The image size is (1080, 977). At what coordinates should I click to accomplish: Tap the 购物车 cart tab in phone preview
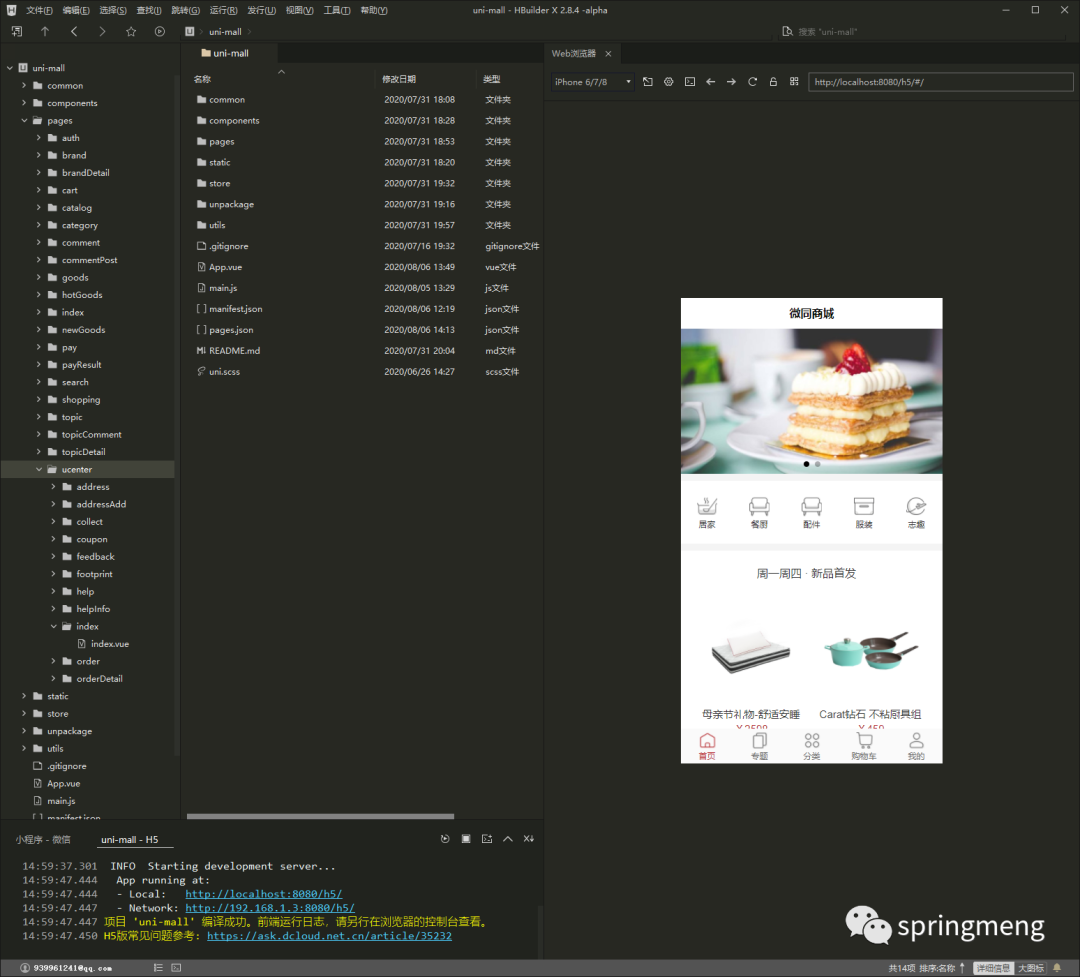point(864,746)
